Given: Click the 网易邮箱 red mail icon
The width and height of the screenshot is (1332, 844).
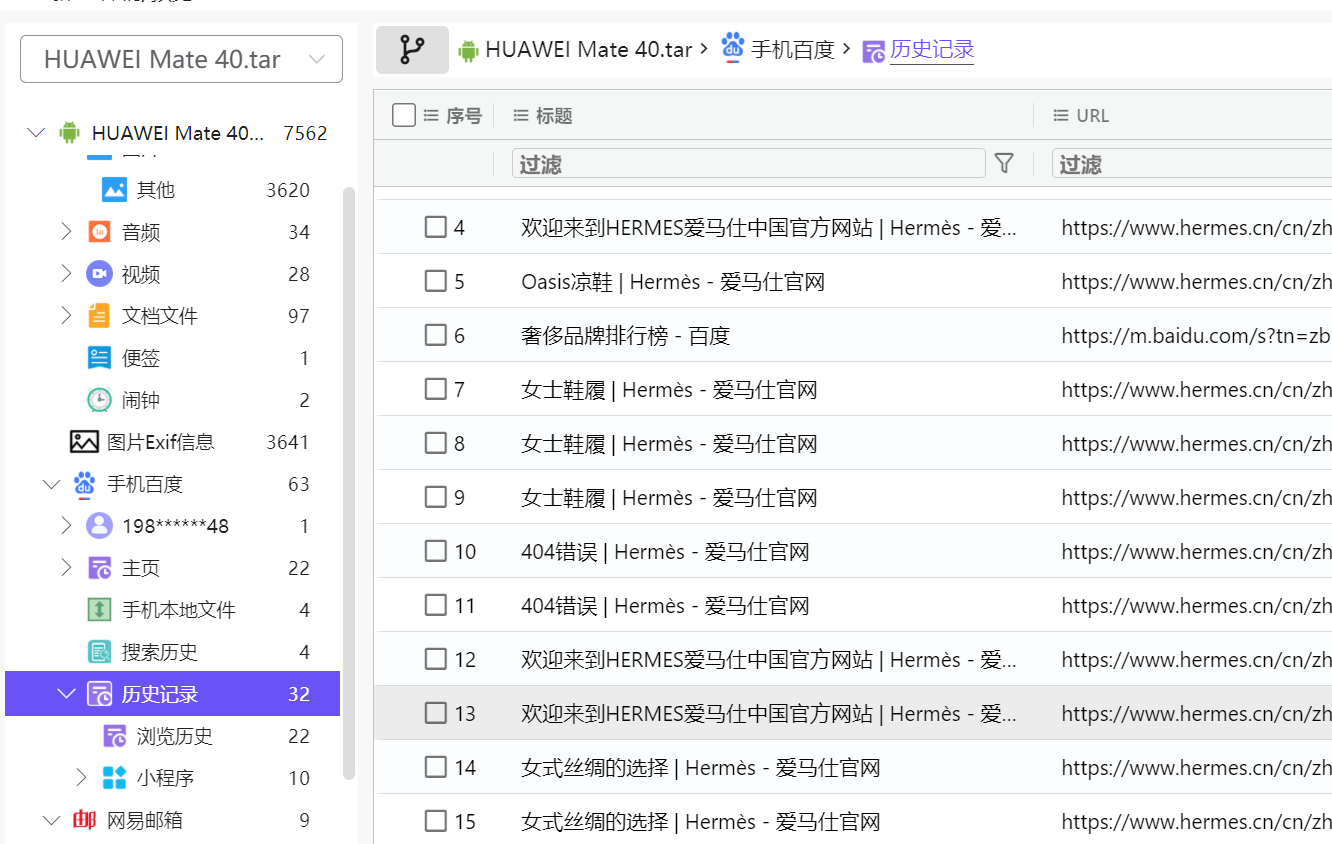Looking at the screenshot, I should pyautogui.click(x=85, y=820).
